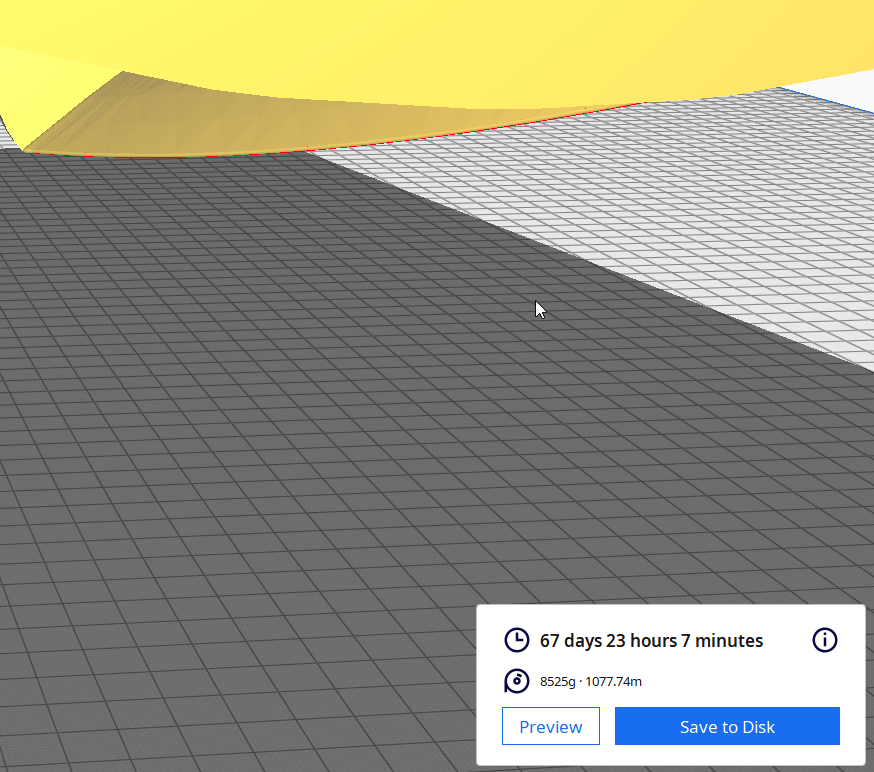Save the sliced file to disk
The image size is (874, 772).
(727, 726)
